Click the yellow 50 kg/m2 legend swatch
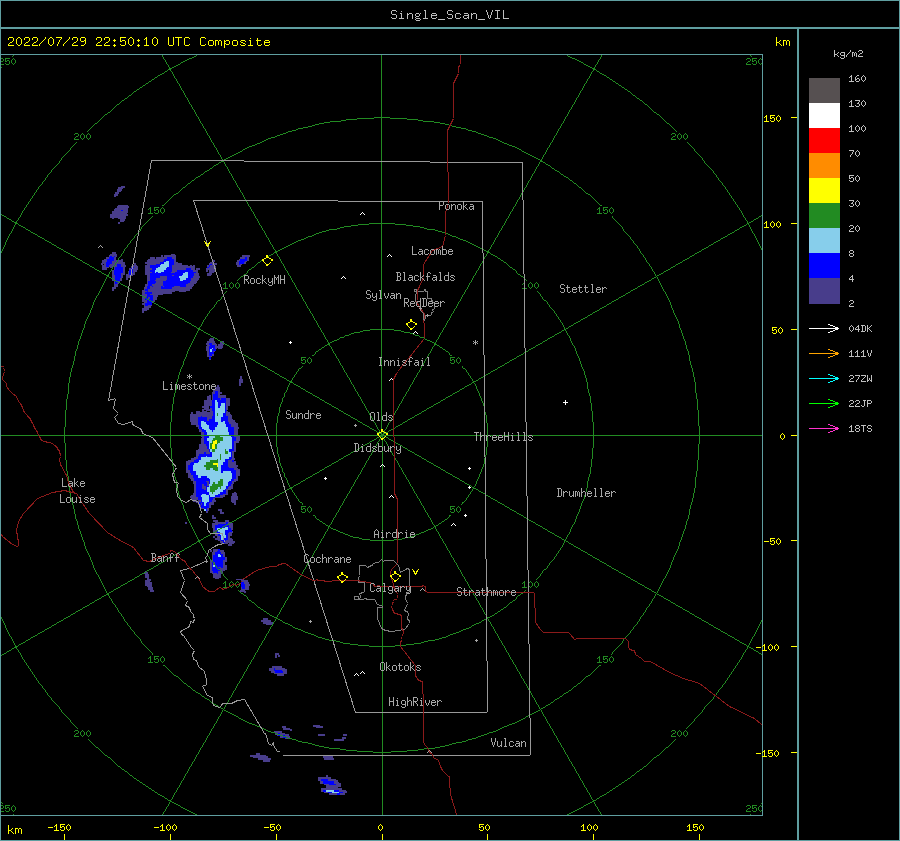900x841 pixels. (x=824, y=191)
